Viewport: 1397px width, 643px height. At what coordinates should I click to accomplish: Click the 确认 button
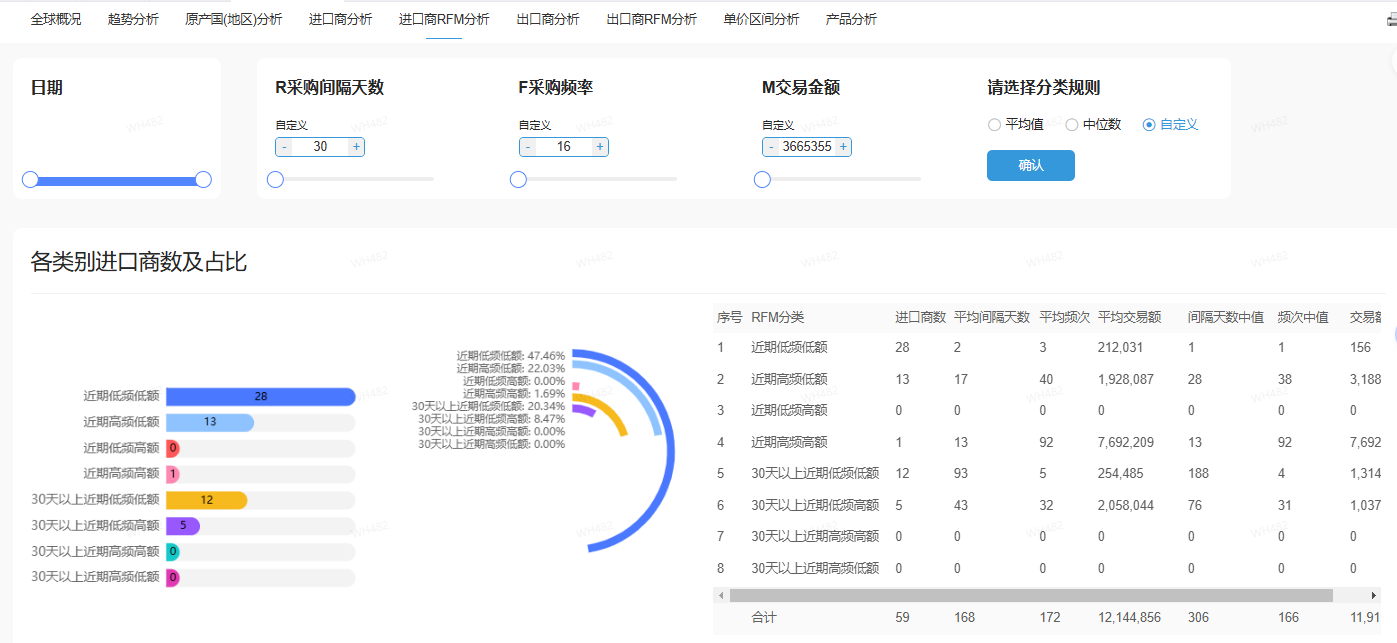[x=1030, y=166]
